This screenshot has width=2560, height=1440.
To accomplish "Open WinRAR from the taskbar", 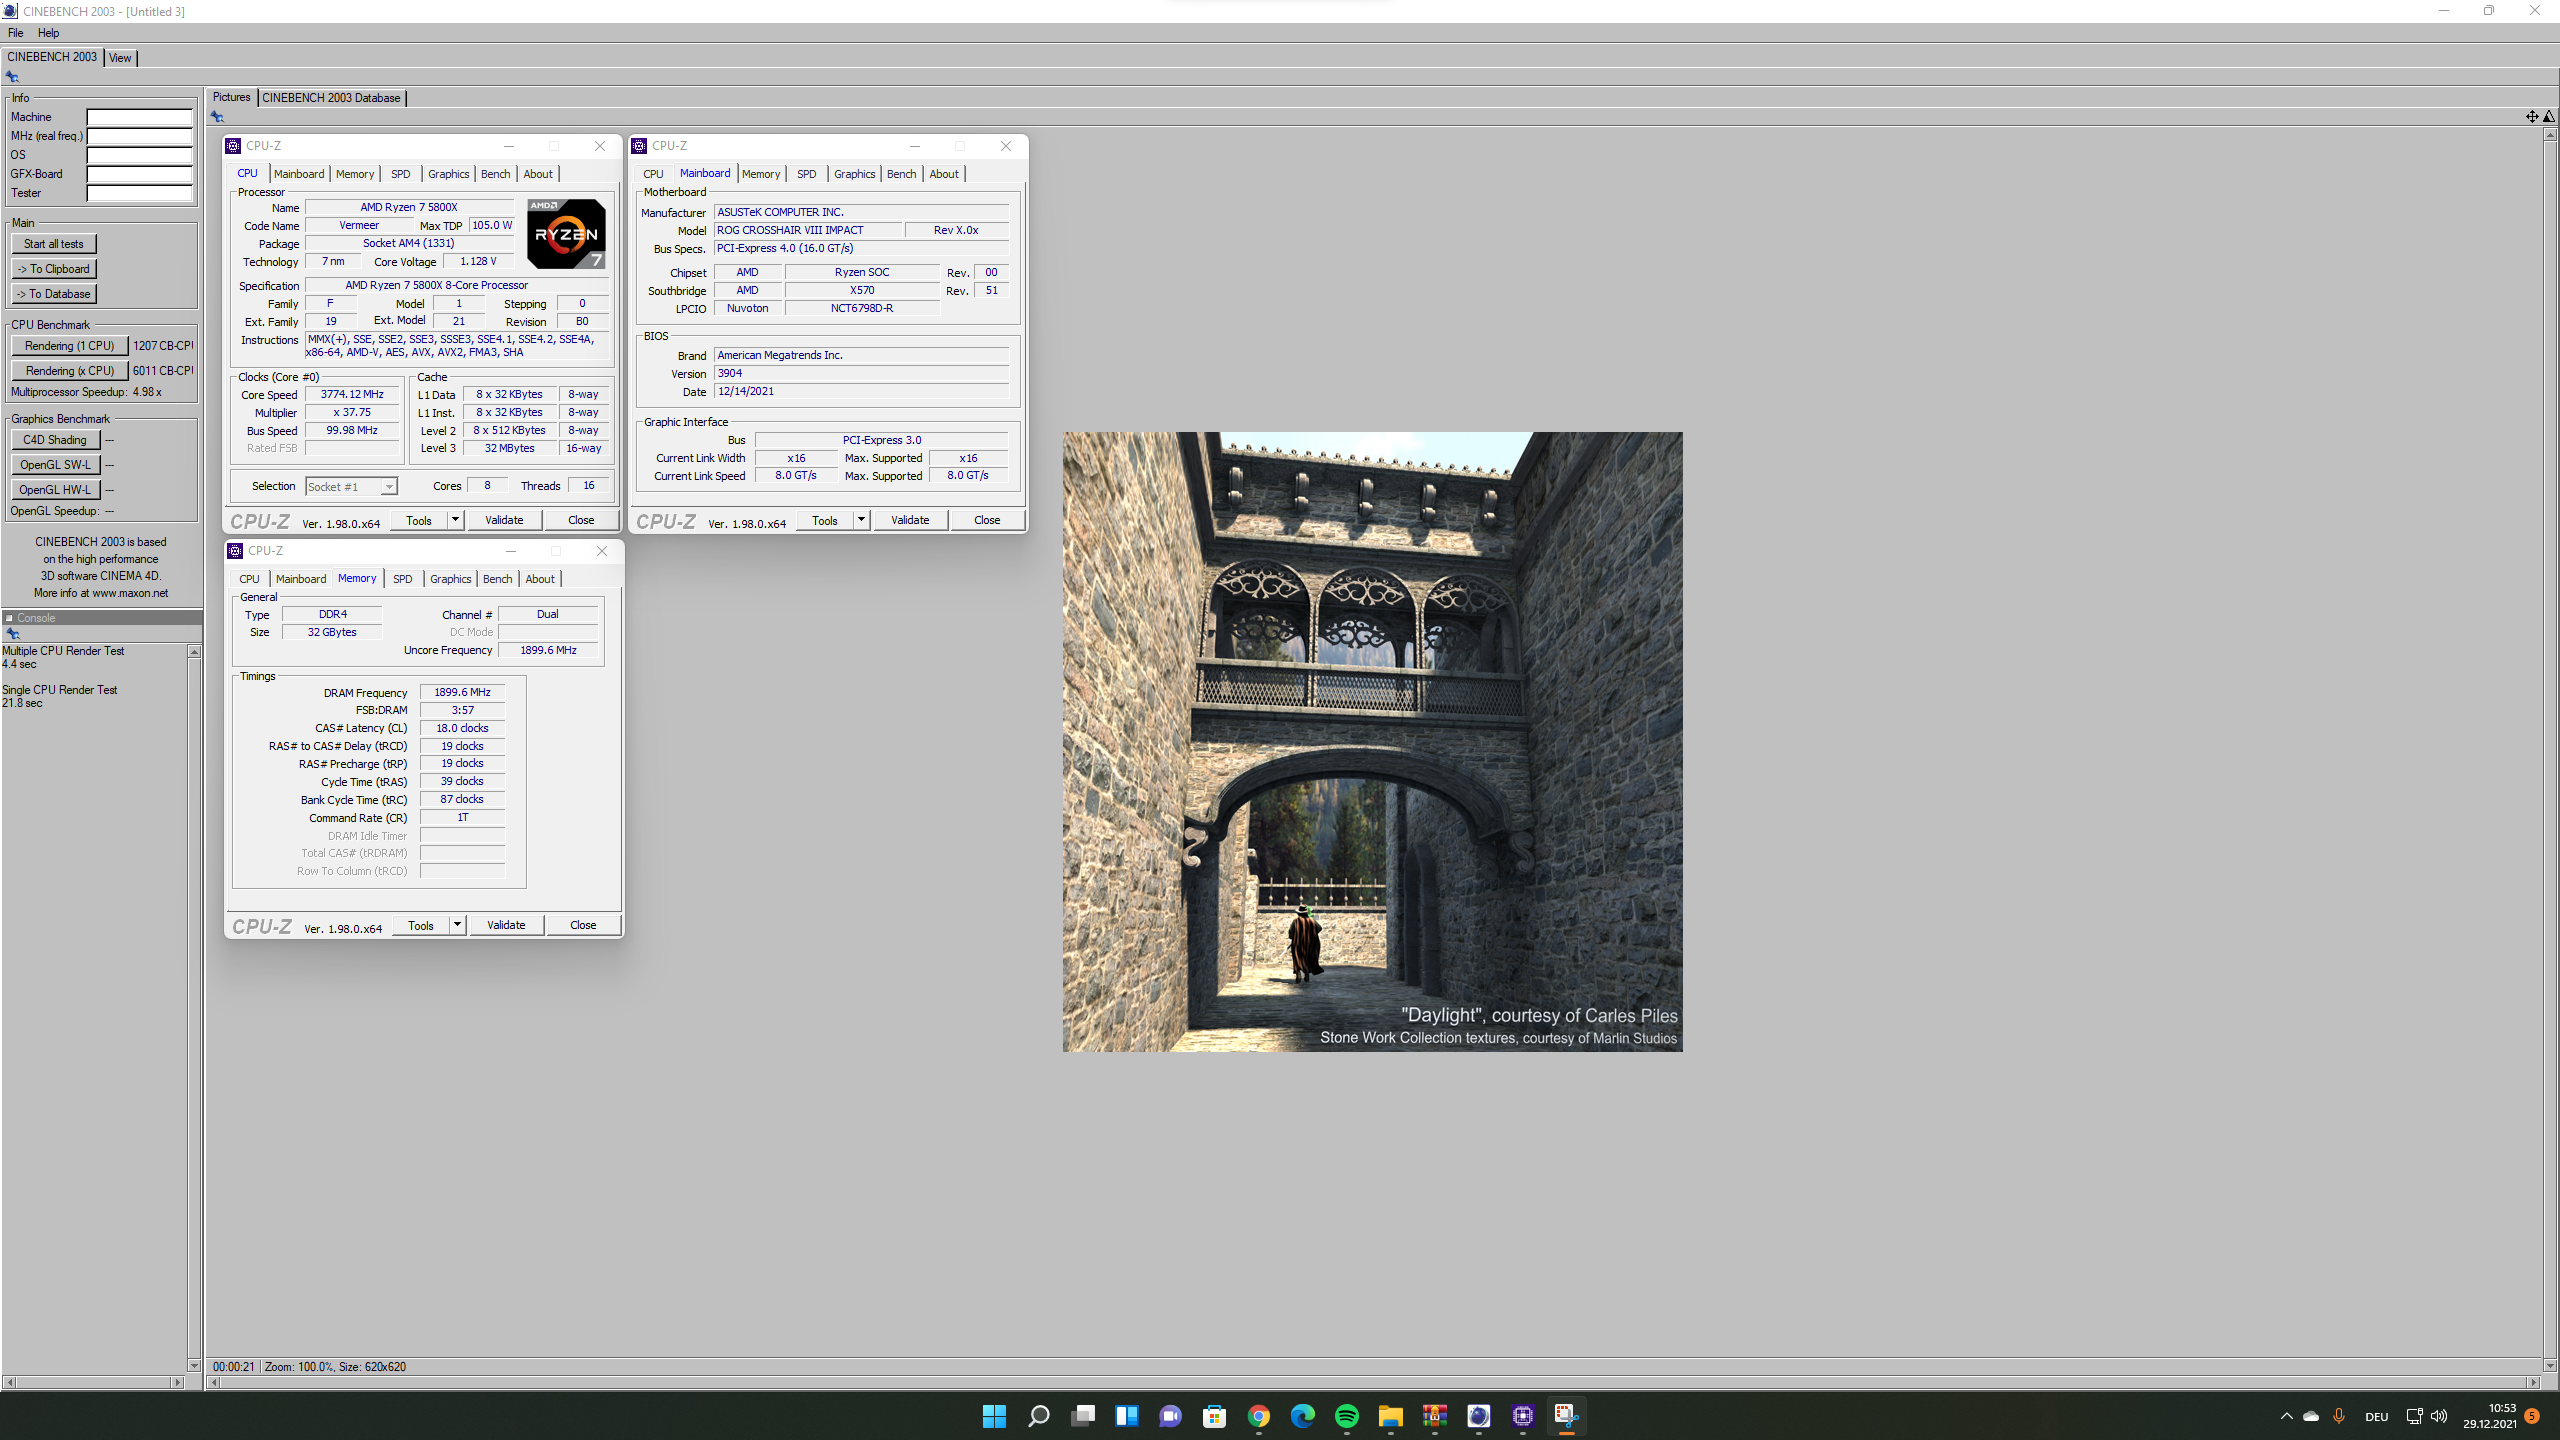I will pyautogui.click(x=1434, y=1416).
